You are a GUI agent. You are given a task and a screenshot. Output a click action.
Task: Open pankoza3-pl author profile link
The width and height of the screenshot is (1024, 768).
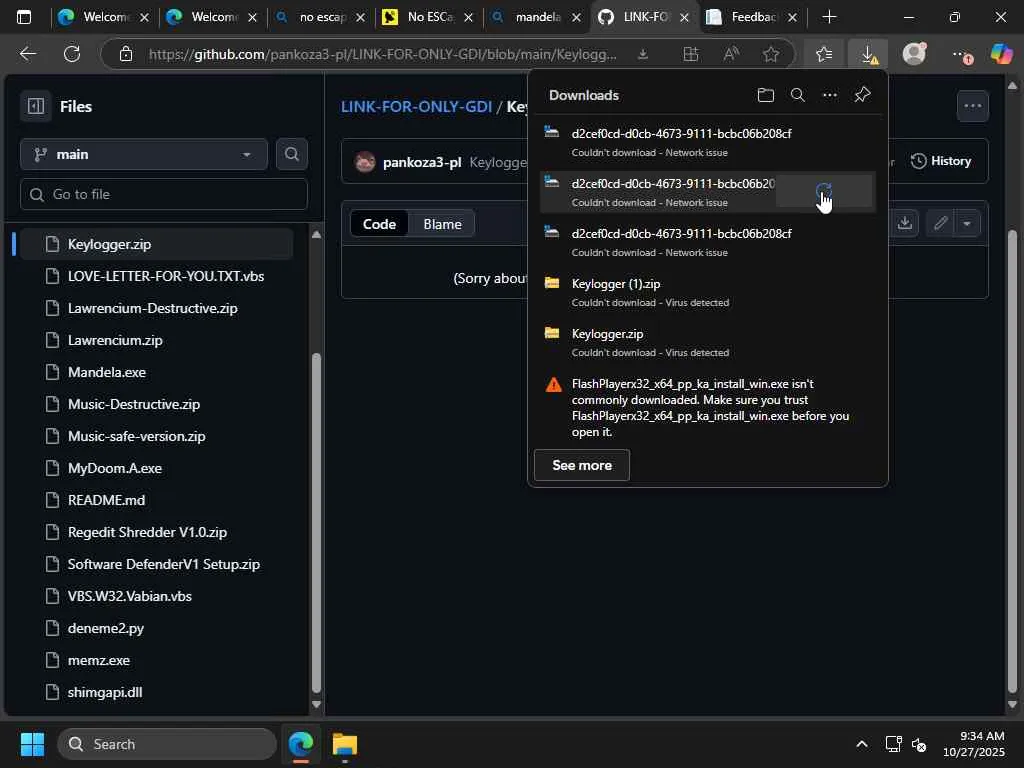tap(422, 162)
